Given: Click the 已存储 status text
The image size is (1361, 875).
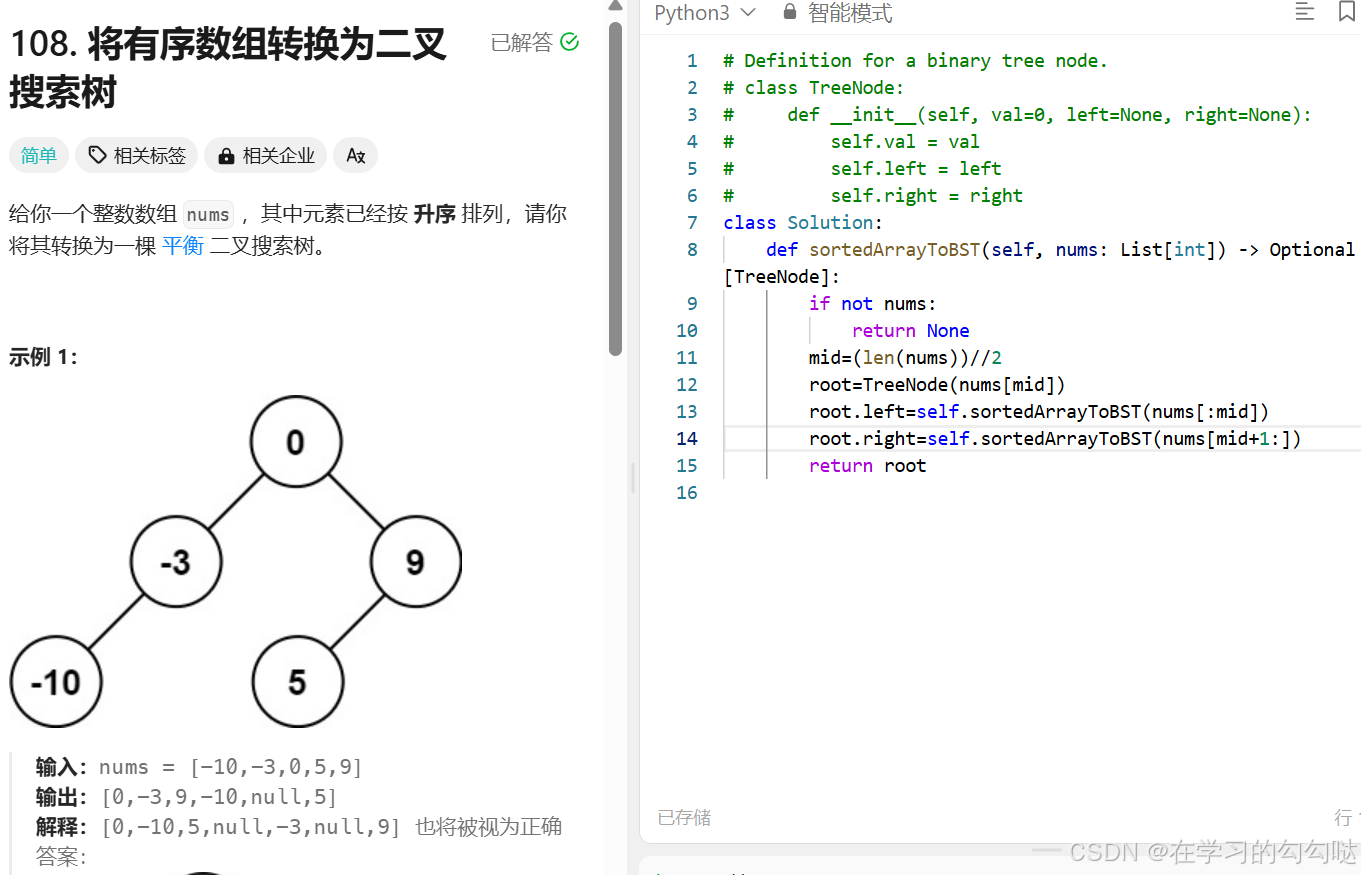Looking at the screenshot, I should click(x=683, y=817).
